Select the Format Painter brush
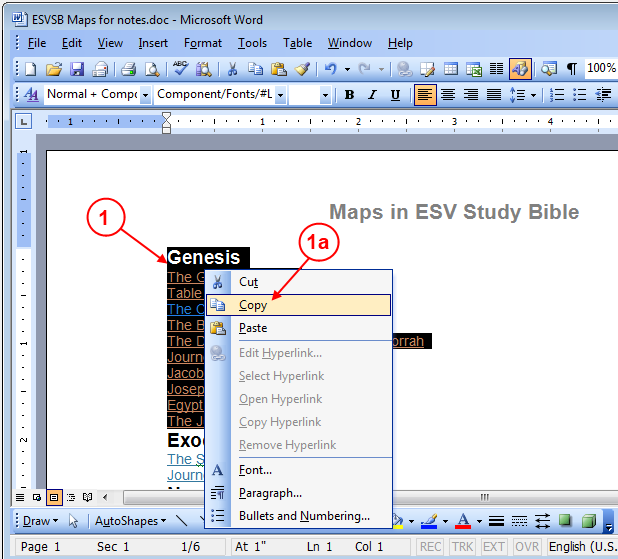Screen dimensions: 618x559 tap(302, 69)
